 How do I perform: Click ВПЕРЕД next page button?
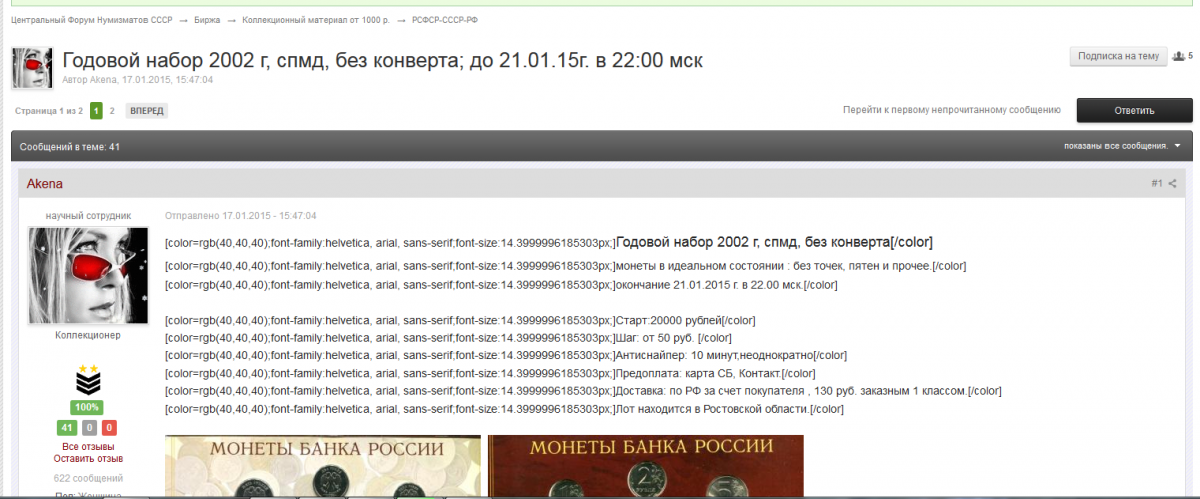pos(147,111)
